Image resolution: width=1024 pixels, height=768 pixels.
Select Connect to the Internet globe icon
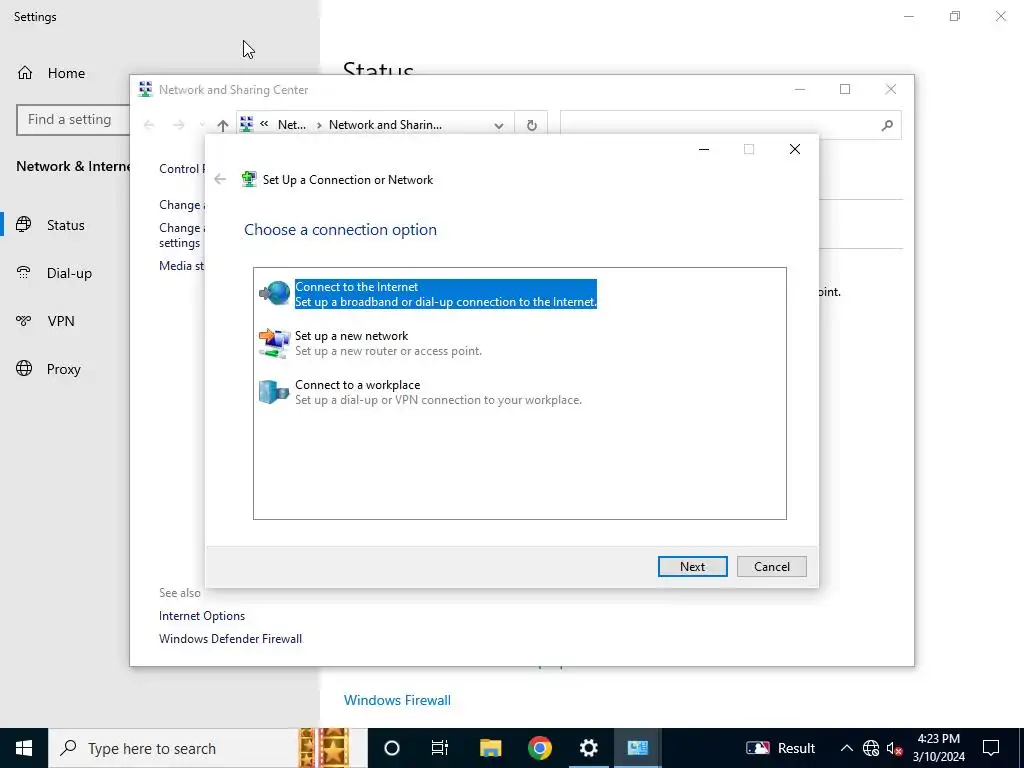point(275,293)
